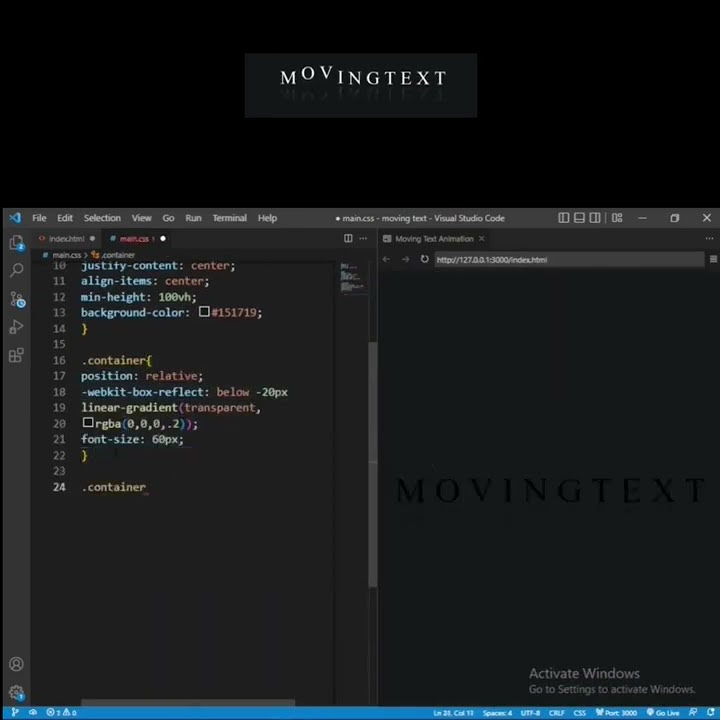
Task: Click the editor horizontal scrollbar
Action: tap(188, 702)
